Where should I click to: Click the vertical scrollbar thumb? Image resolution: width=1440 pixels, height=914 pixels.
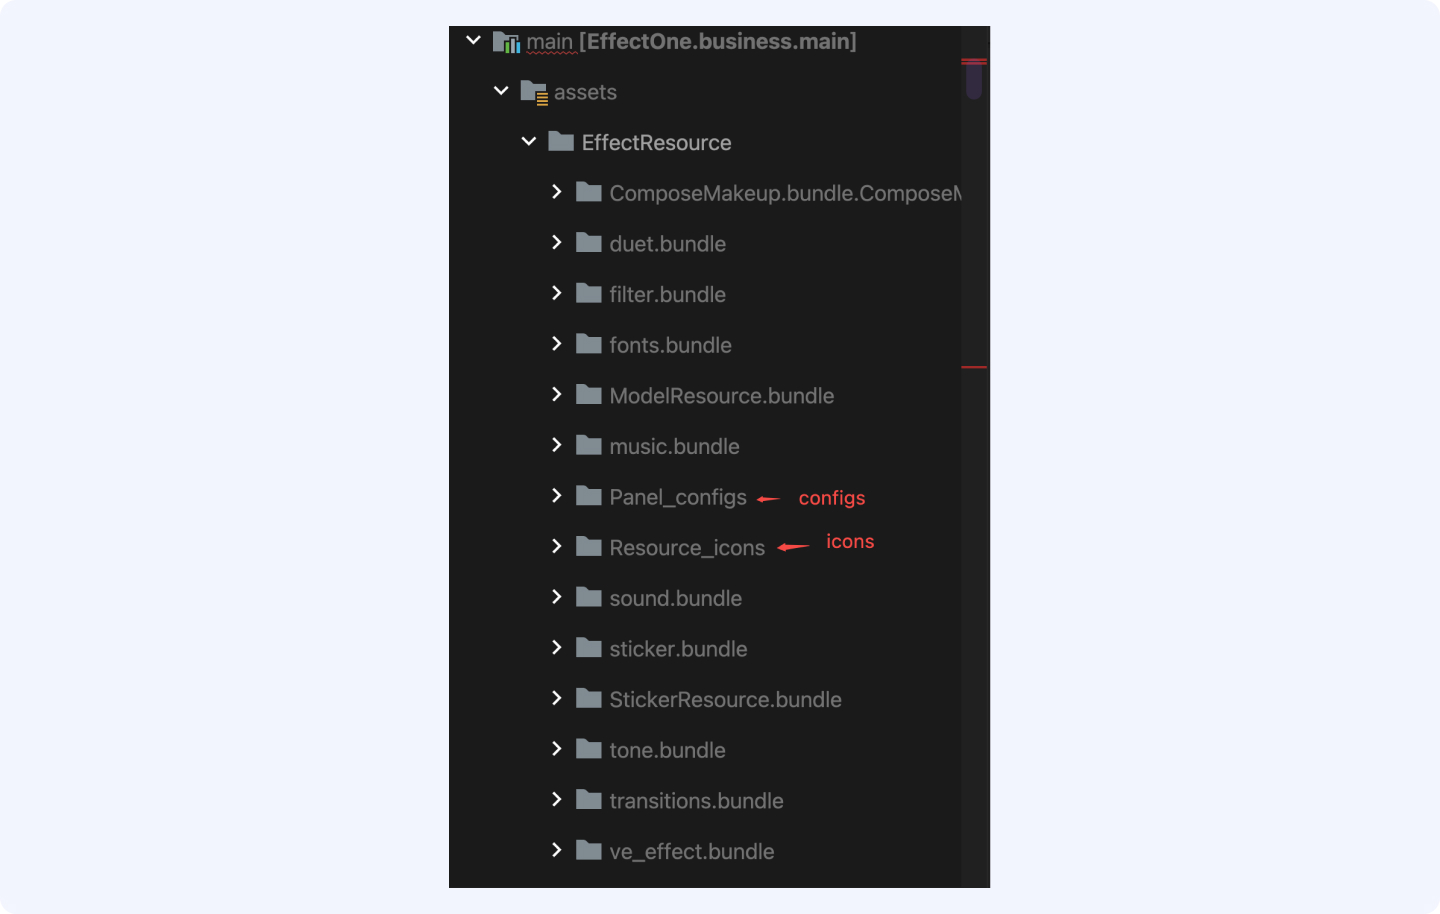click(974, 80)
